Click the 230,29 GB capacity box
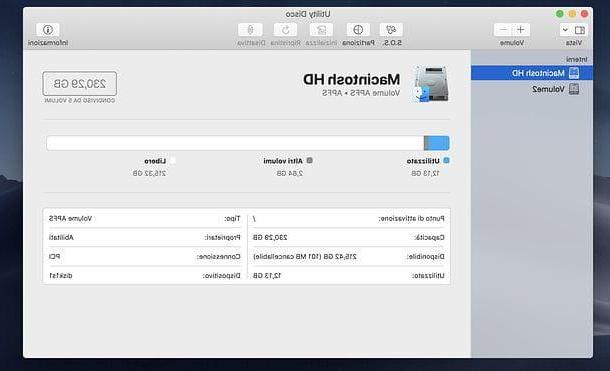The image size is (610, 371). click(x=80, y=83)
